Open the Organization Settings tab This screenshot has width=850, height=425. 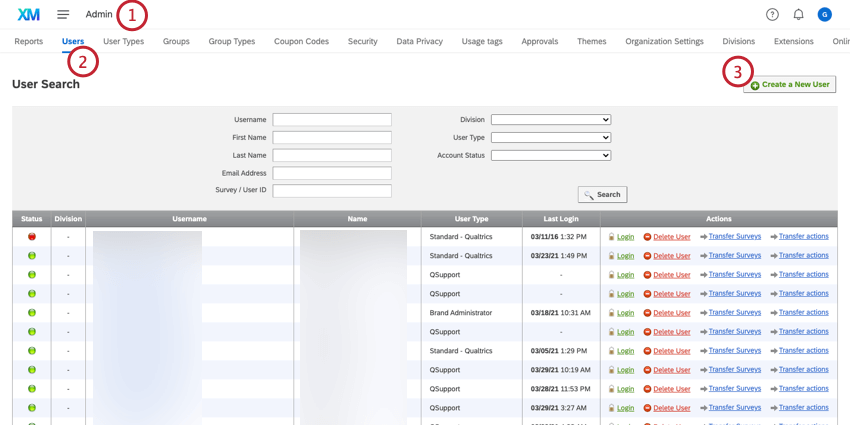coord(664,41)
